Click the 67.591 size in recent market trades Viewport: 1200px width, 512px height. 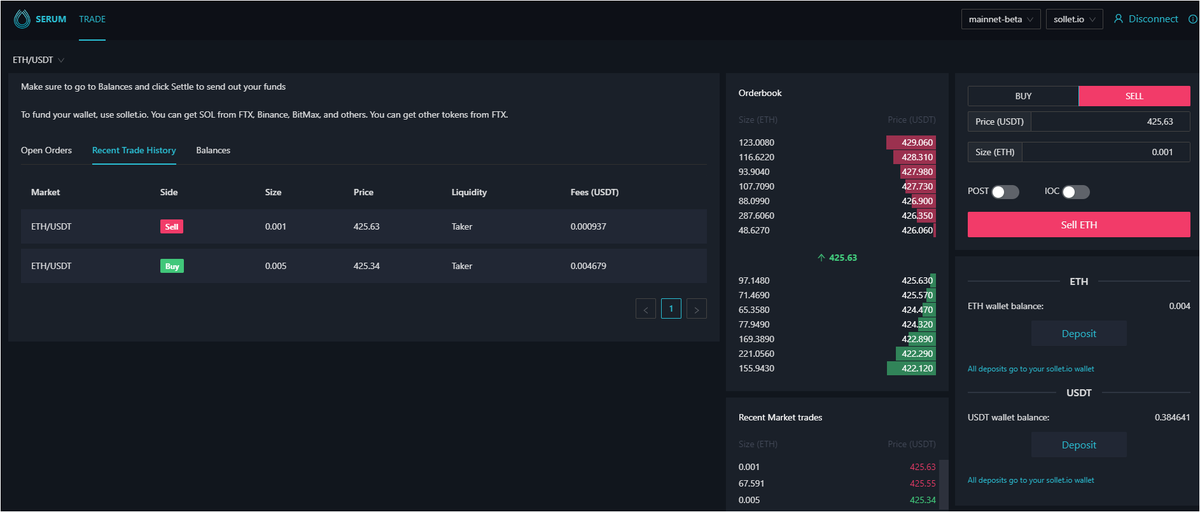click(751, 482)
